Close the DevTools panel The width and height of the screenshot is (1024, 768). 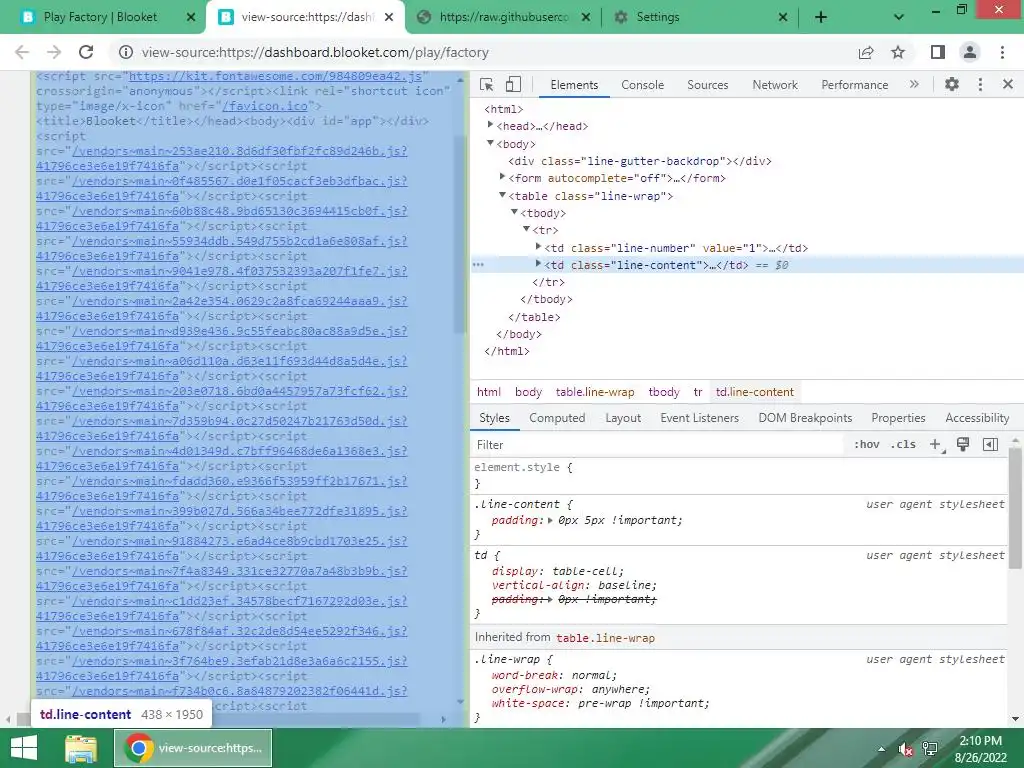(x=1008, y=84)
